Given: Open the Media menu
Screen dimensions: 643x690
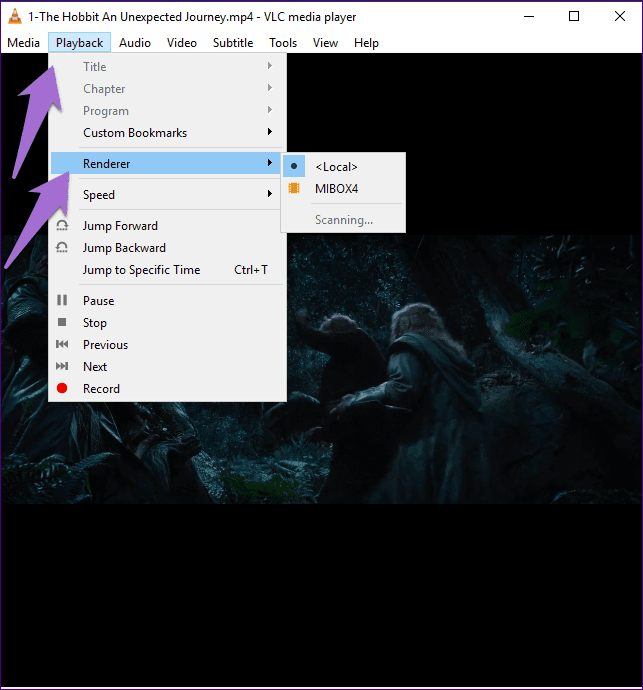Looking at the screenshot, I should click(24, 43).
